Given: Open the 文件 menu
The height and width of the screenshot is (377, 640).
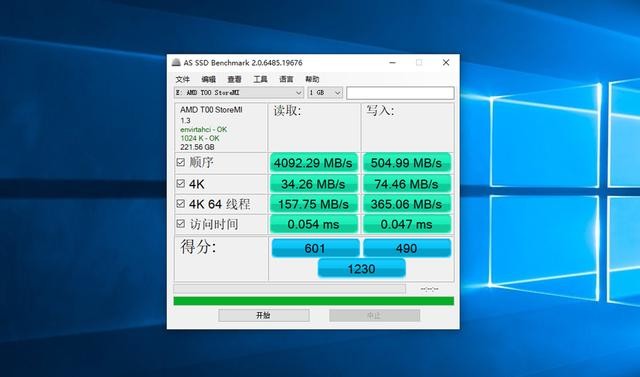Looking at the screenshot, I should coord(182,79).
